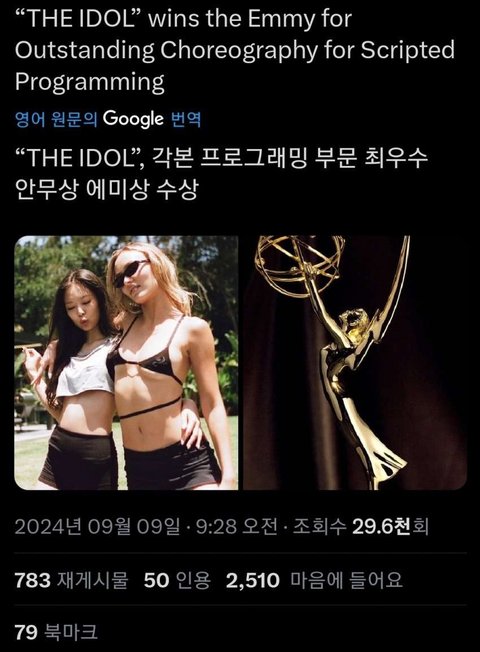Click the '영어 원문의' translation link
The image size is (480, 652).
[56, 119]
